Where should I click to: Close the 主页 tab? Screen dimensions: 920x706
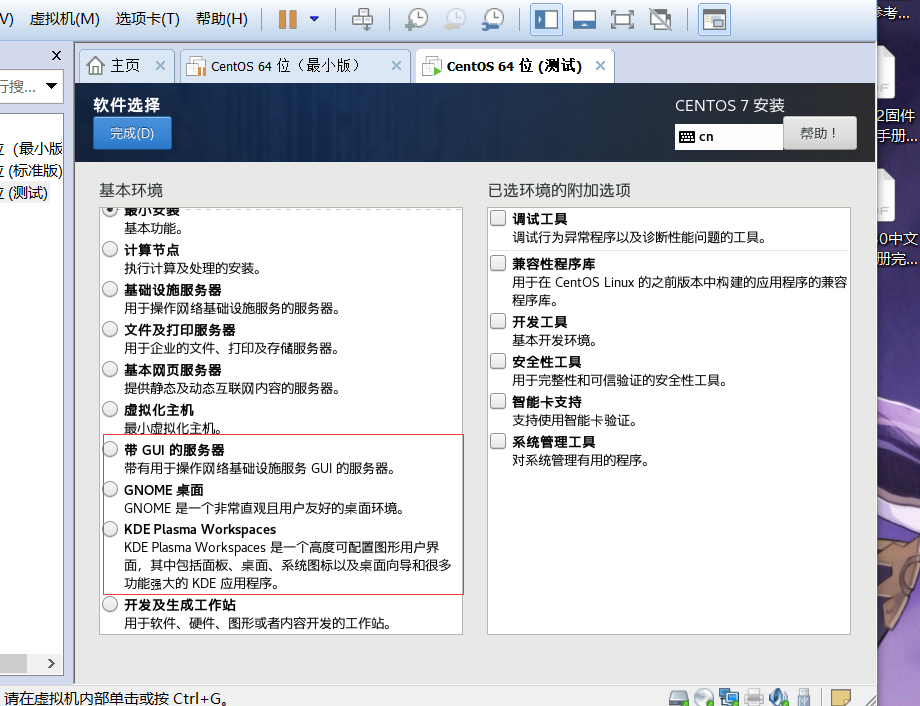coord(160,66)
